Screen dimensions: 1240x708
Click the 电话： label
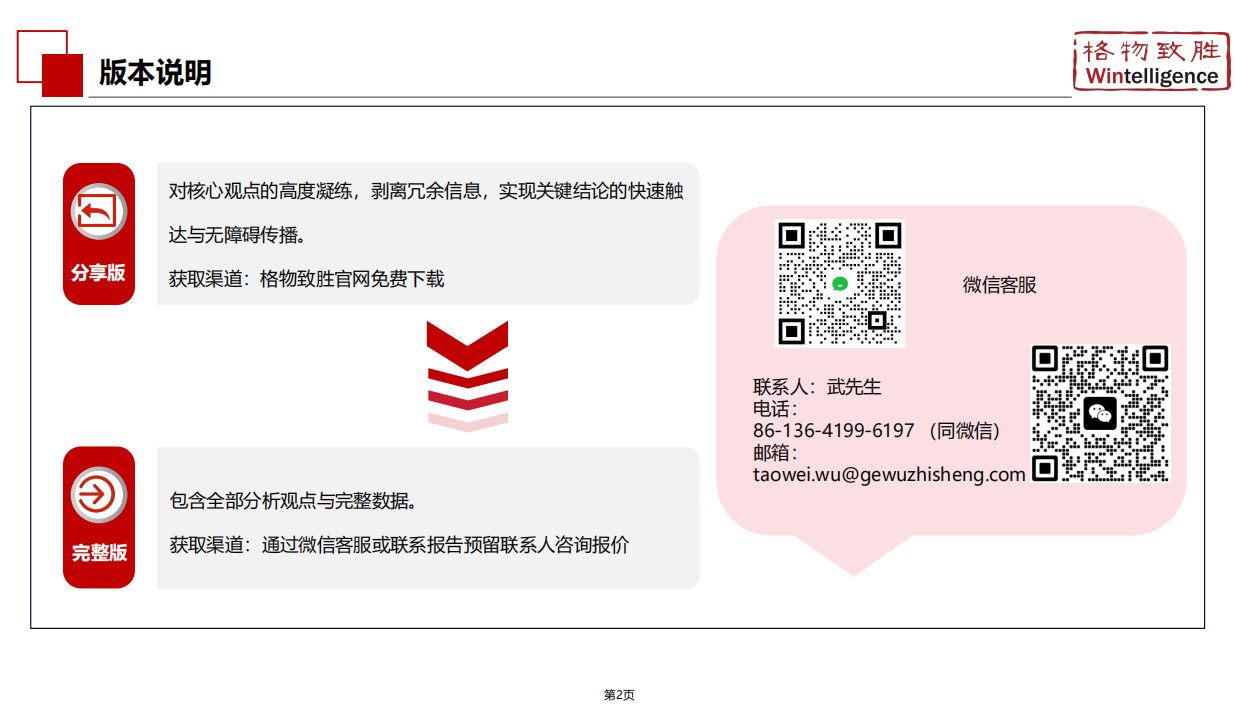(775, 409)
